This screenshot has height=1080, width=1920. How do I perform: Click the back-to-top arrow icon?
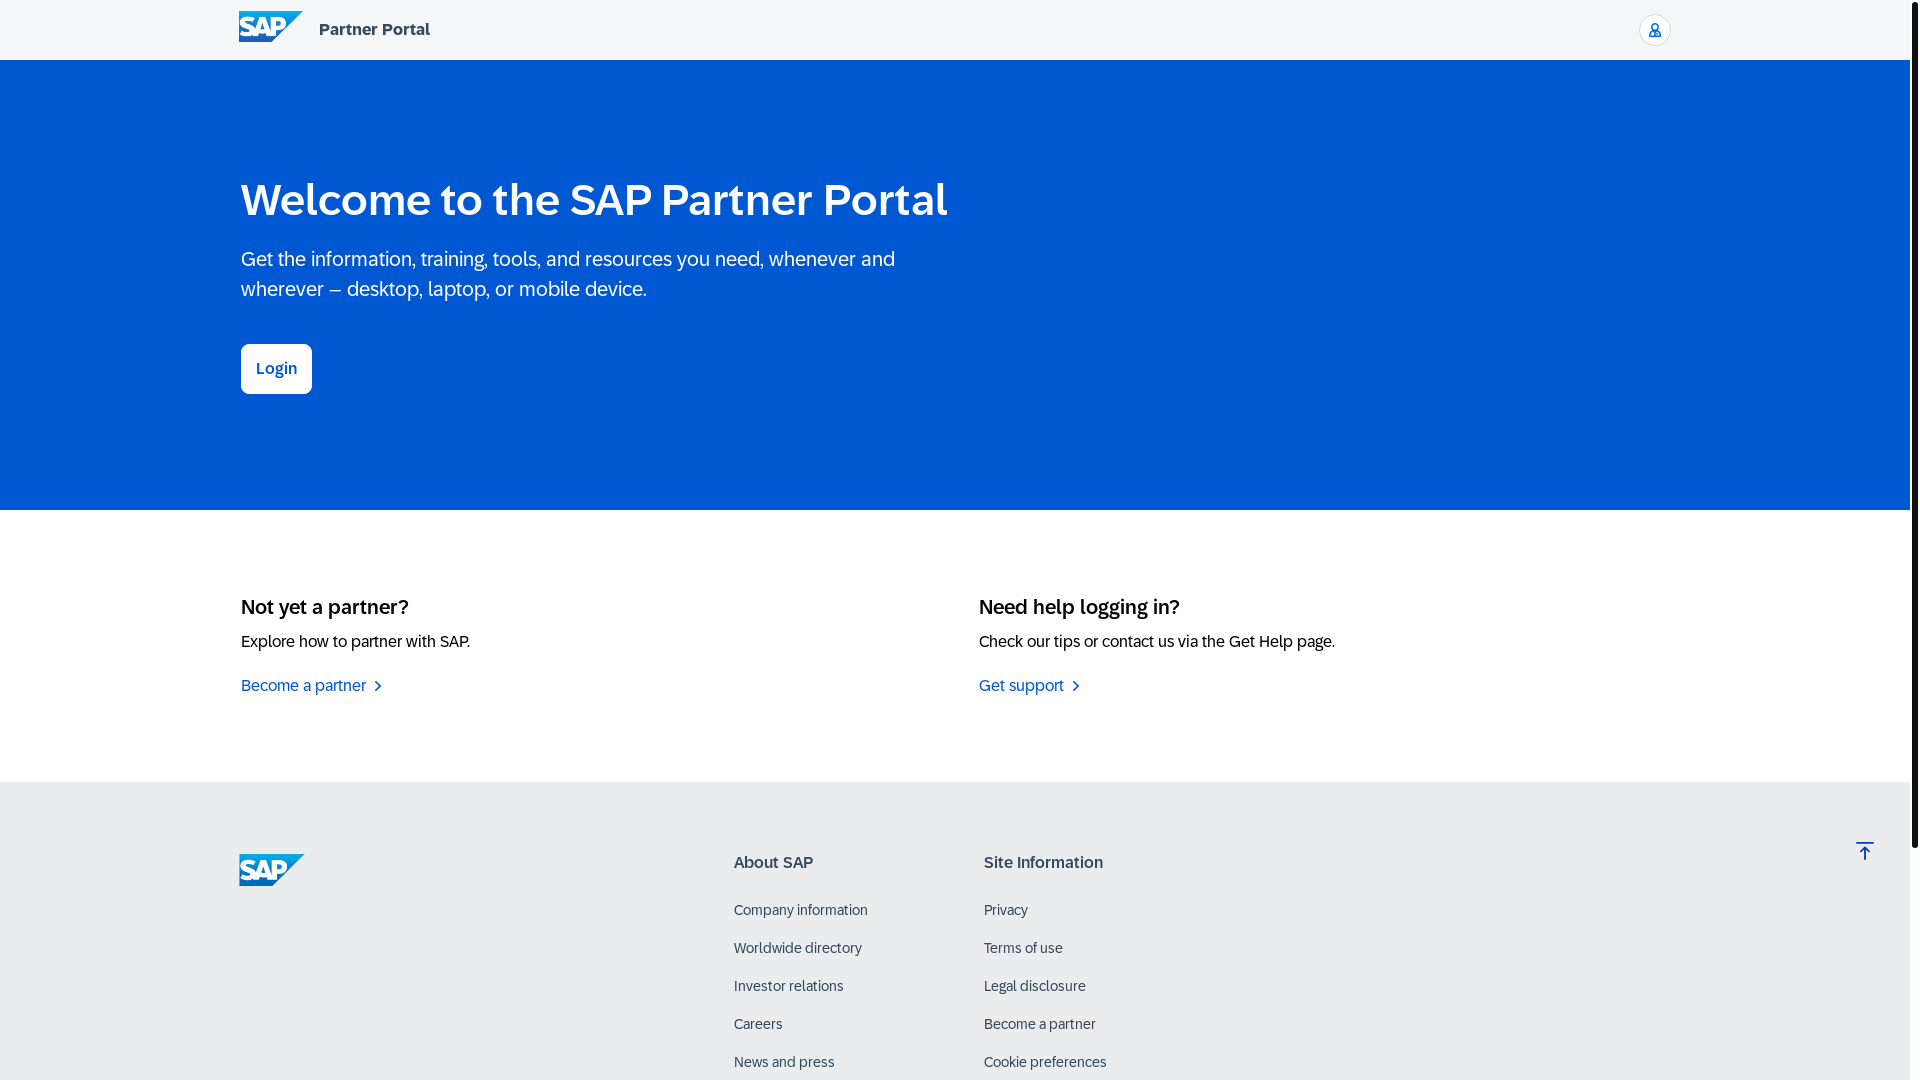[1864, 851]
